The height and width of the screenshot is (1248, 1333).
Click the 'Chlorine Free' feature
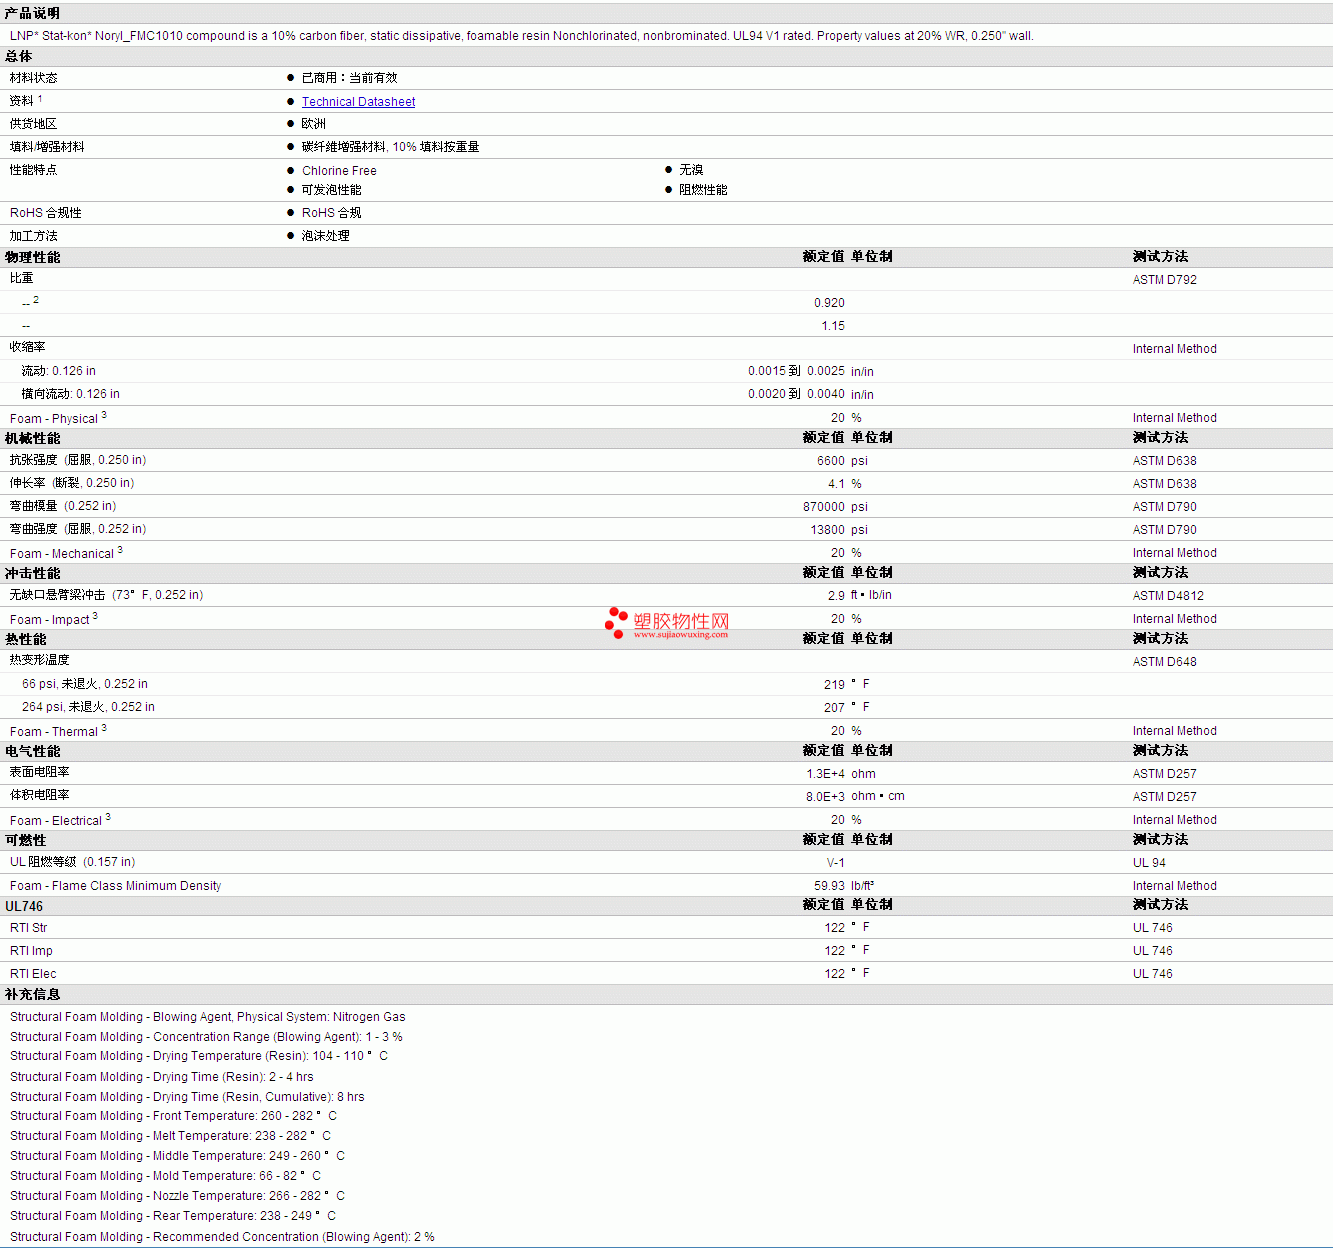339,171
